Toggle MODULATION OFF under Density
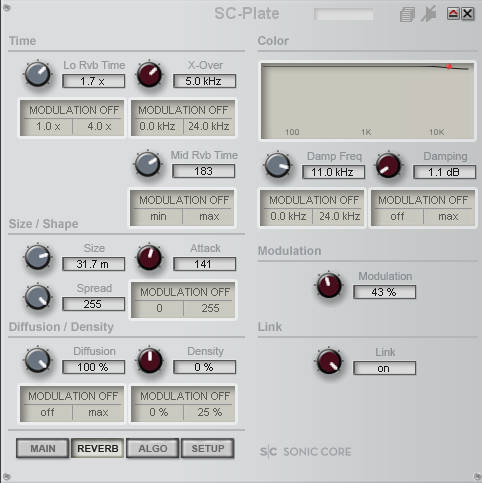The width and height of the screenshot is (482, 483). (x=185, y=396)
